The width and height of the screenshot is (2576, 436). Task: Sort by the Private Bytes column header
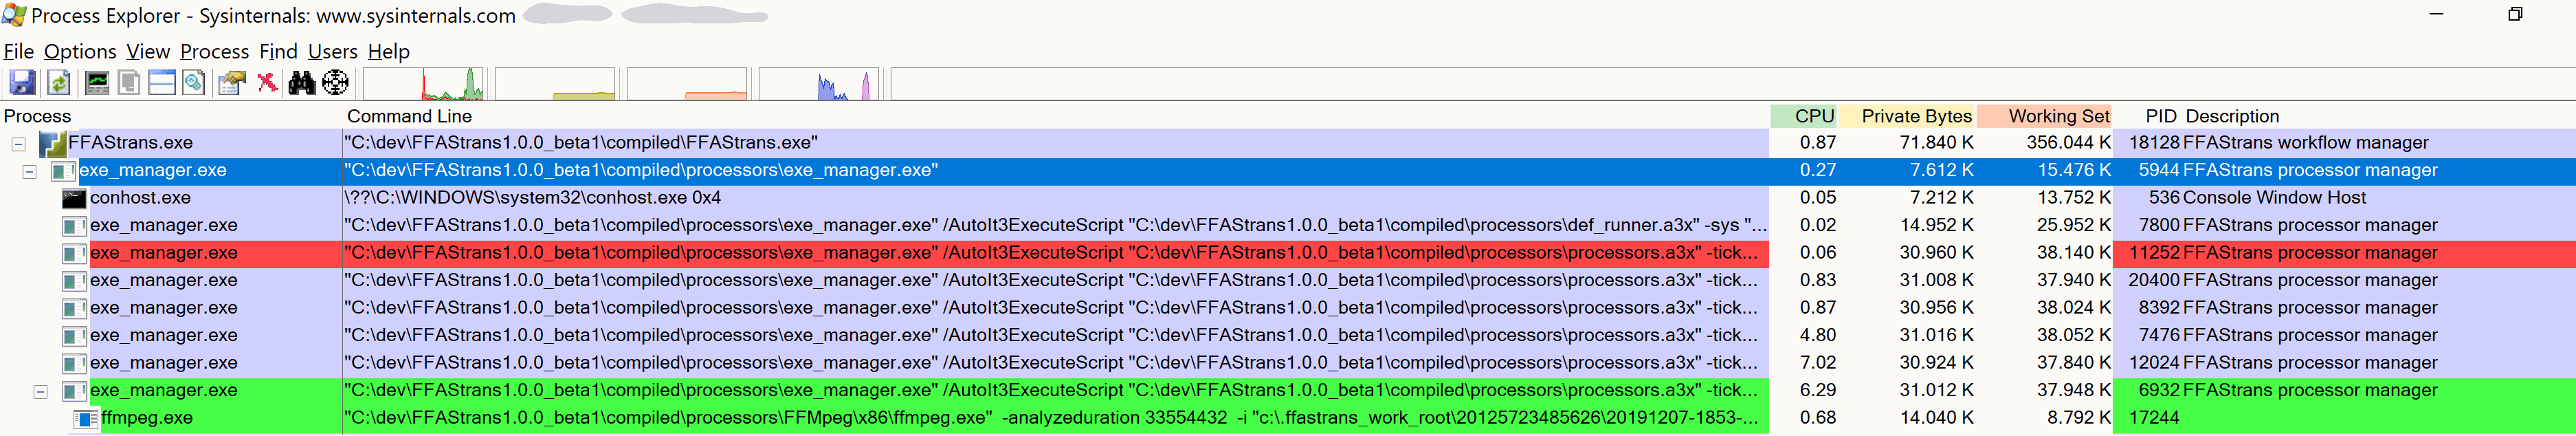[x=1908, y=116]
